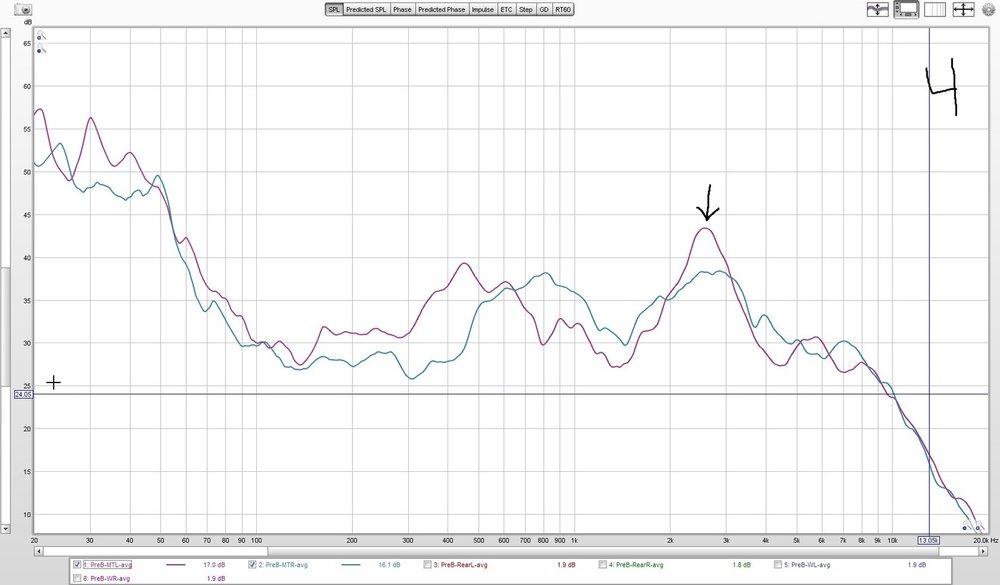
Task: Enable the PreB-WL-avg trace checkbox
Action: click(x=778, y=565)
